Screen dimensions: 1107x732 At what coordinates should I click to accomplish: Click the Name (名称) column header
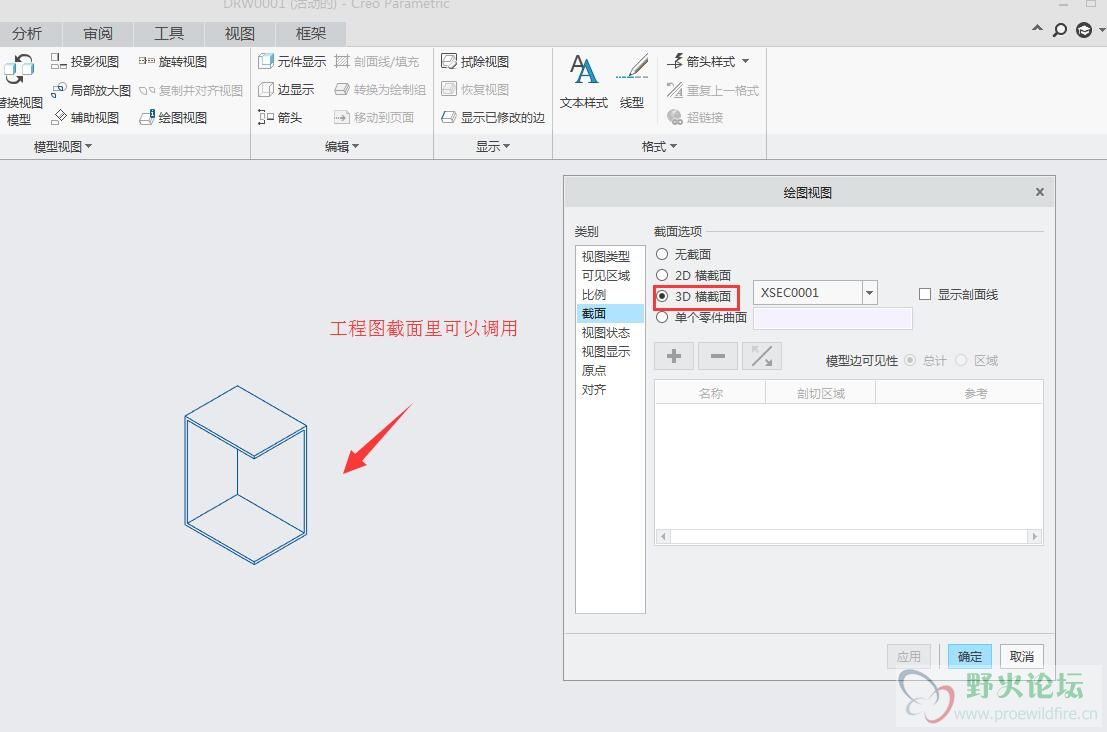pyautogui.click(x=710, y=393)
